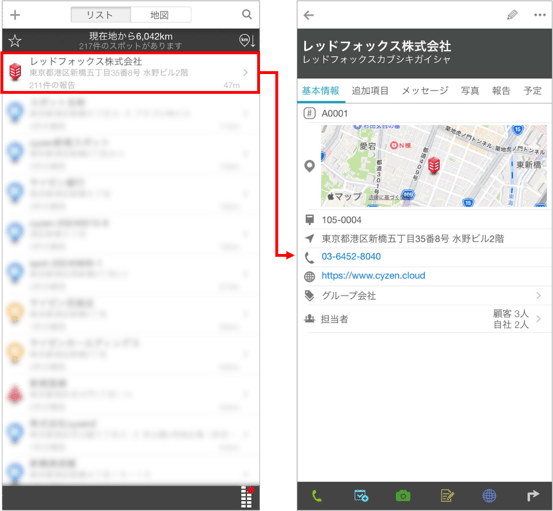
Task: Tap the plus icon to add spot
Action: [15, 15]
